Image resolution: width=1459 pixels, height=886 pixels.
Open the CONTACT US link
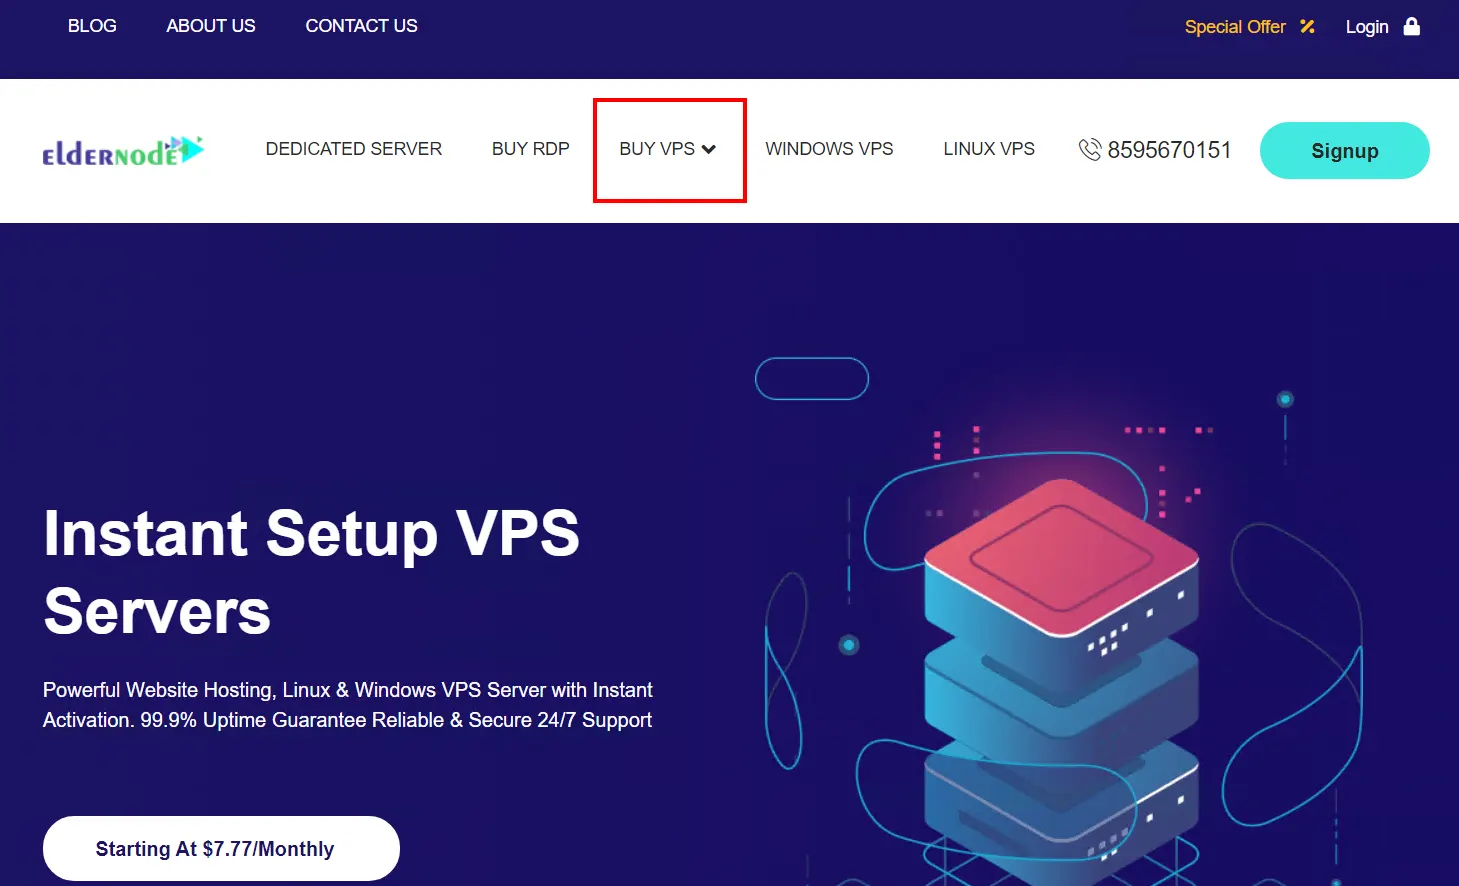tap(361, 26)
